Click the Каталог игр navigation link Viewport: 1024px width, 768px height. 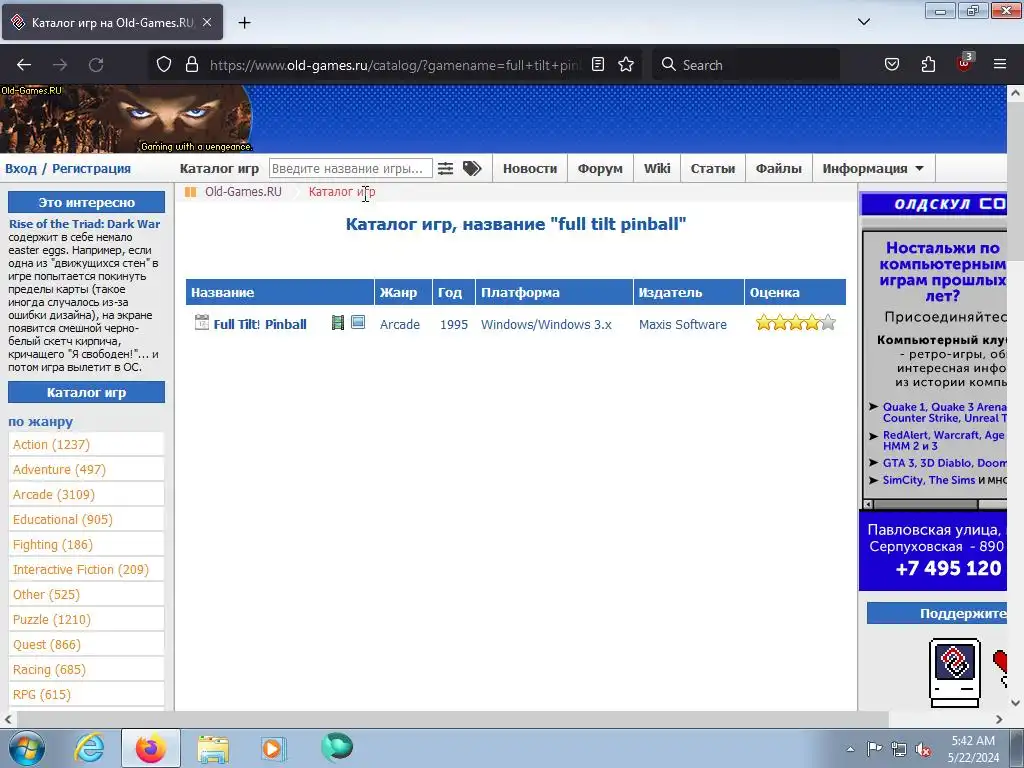[x=219, y=168]
